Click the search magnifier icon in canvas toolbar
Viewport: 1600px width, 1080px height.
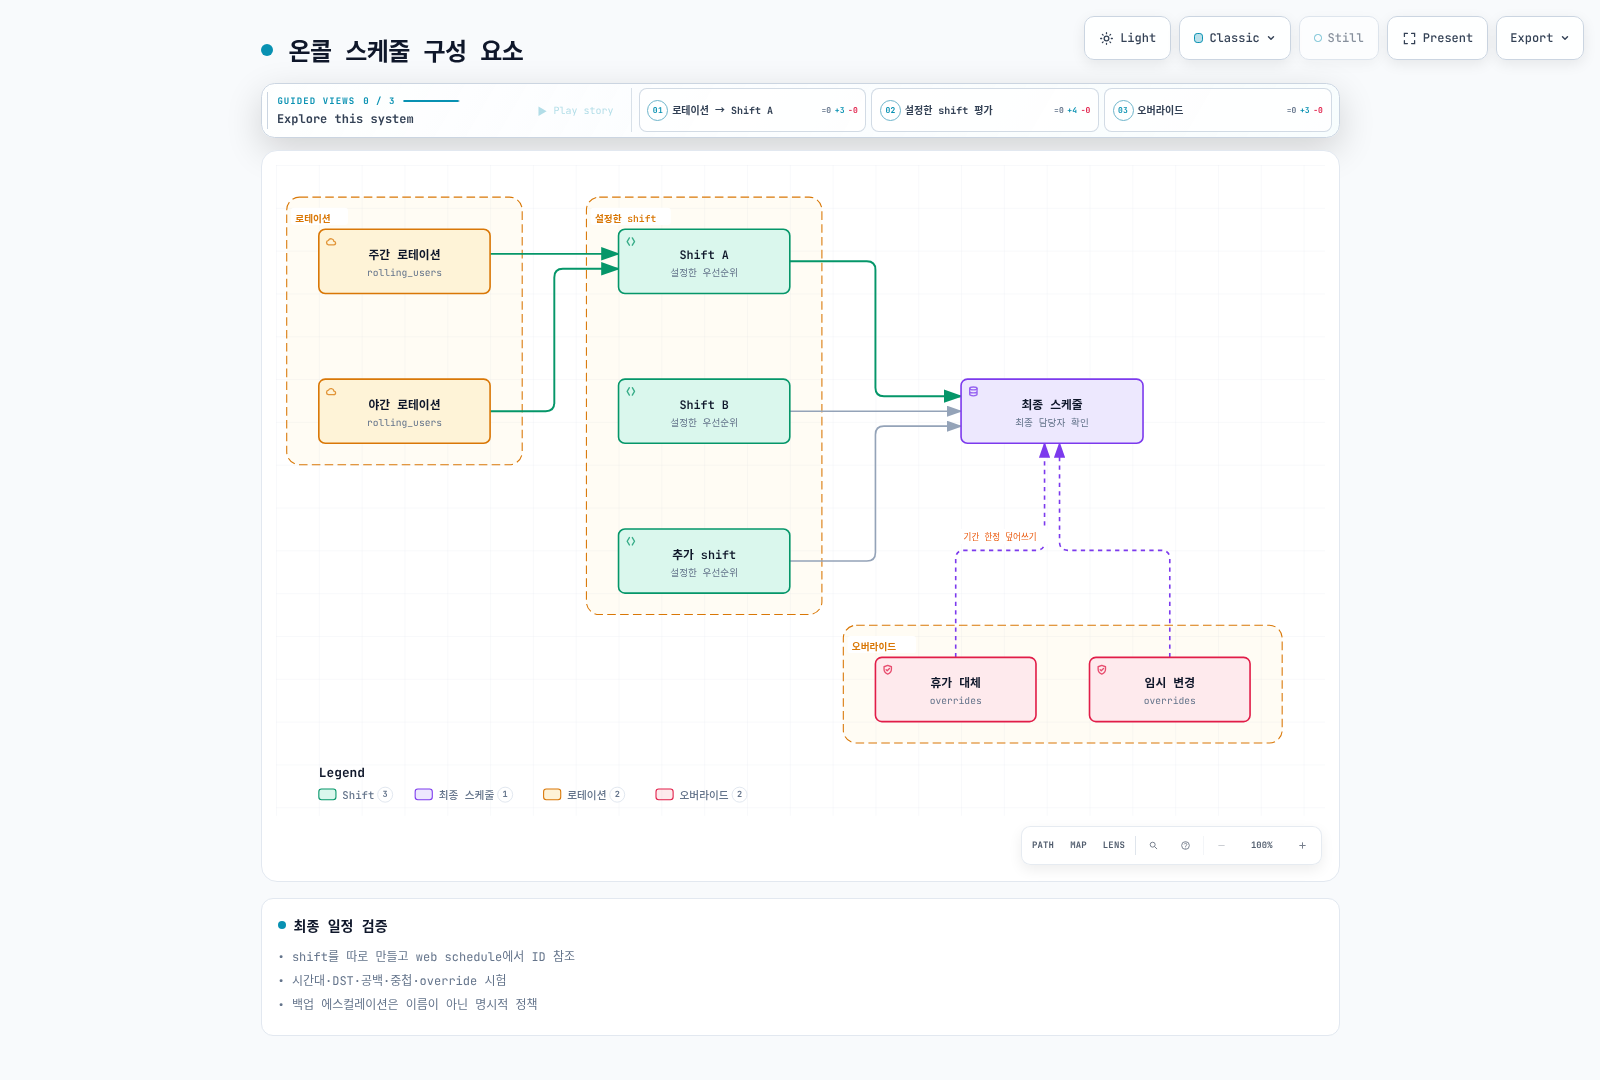tap(1153, 846)
